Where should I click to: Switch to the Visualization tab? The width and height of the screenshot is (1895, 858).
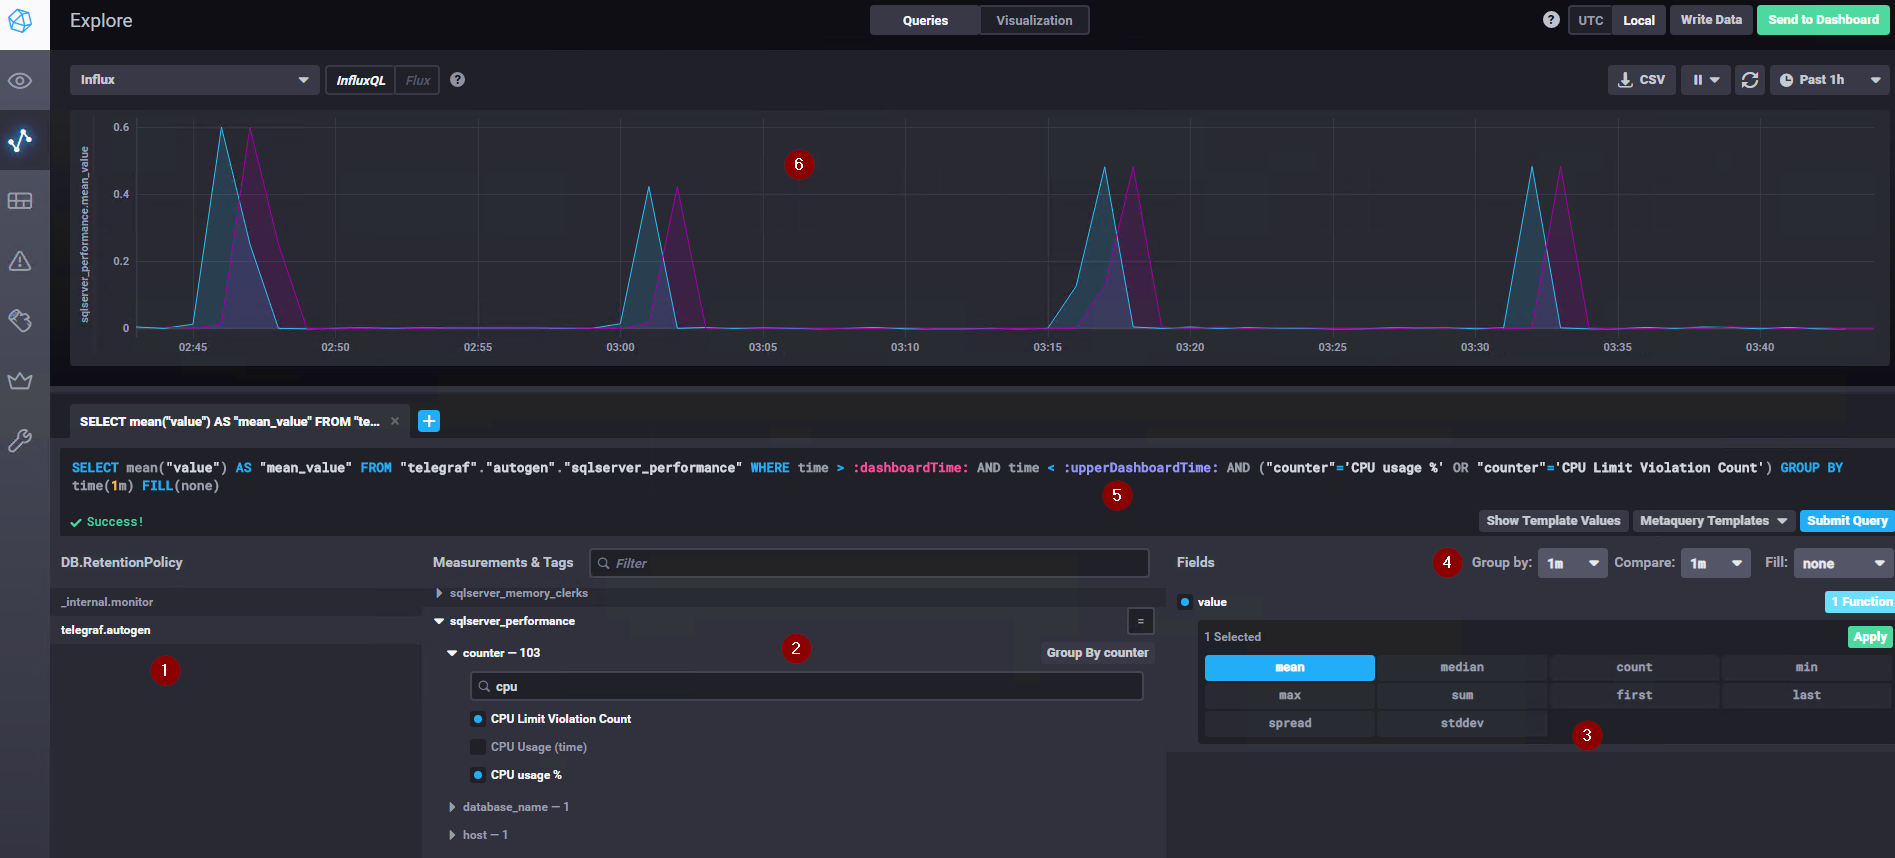click(x=1034, y=20)
